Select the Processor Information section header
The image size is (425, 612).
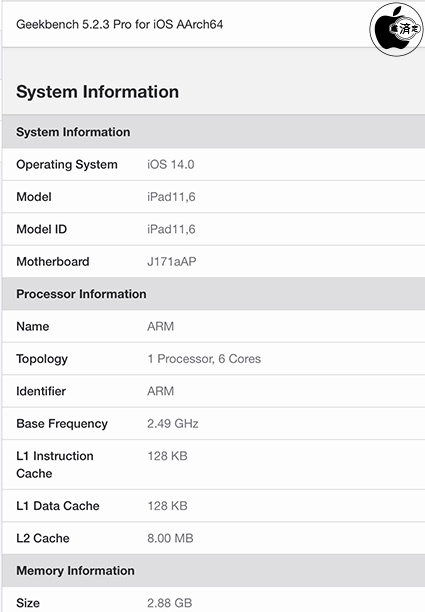pyautogui.click(x=213, y=294)
